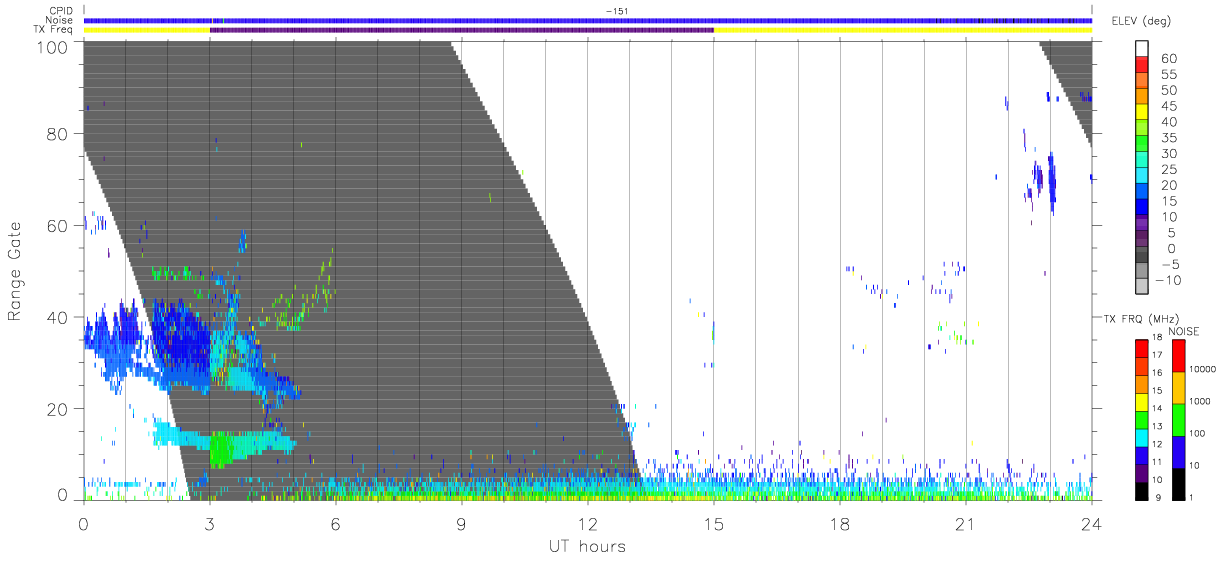Click the Range Gate axis label
Image resolution: width=1228 pixels, height=567 pixels.
(x=15, y=271)
